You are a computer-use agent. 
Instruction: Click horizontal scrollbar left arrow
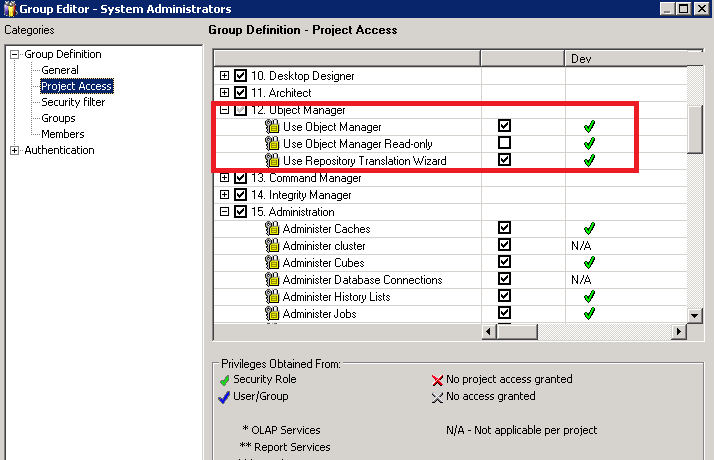[489, 332]
